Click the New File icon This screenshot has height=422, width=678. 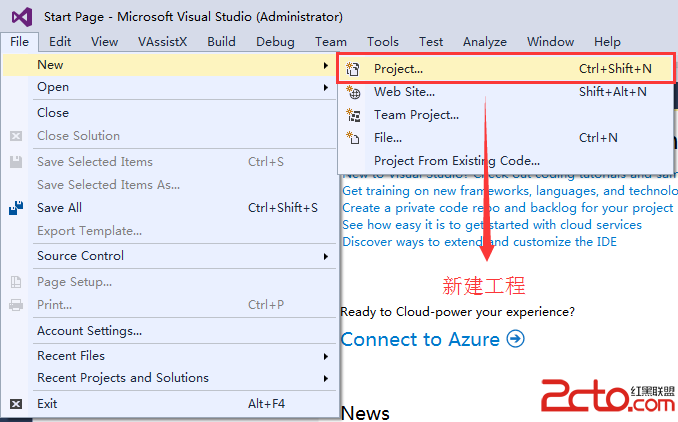(x=353, y=138)
